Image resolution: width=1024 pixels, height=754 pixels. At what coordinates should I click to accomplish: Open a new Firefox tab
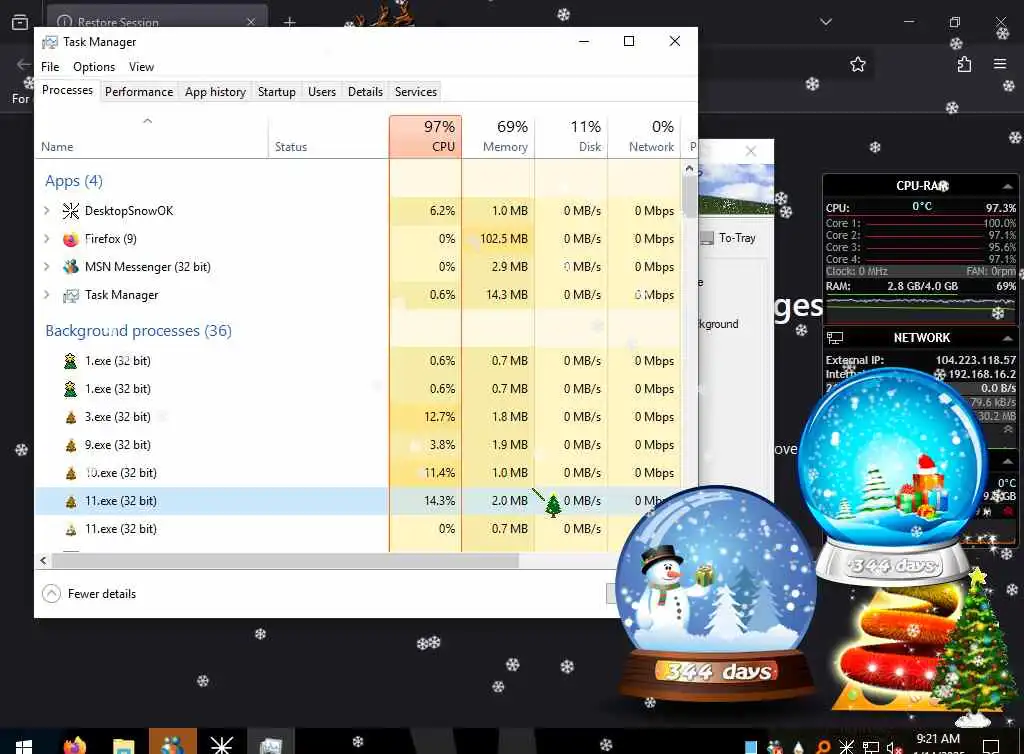point(289,22)
